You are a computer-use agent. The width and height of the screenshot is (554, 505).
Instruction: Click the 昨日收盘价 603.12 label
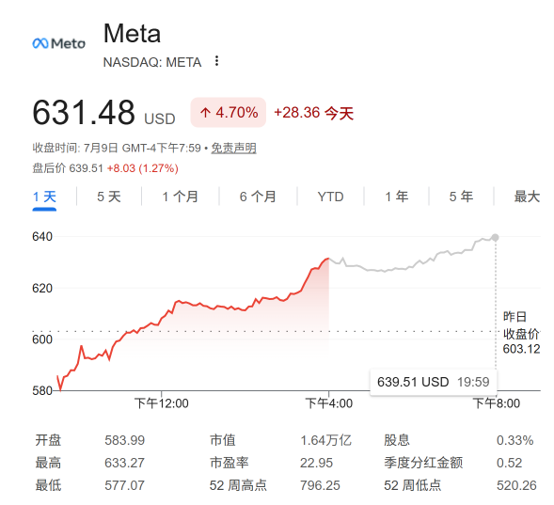(x=521, y=333)
